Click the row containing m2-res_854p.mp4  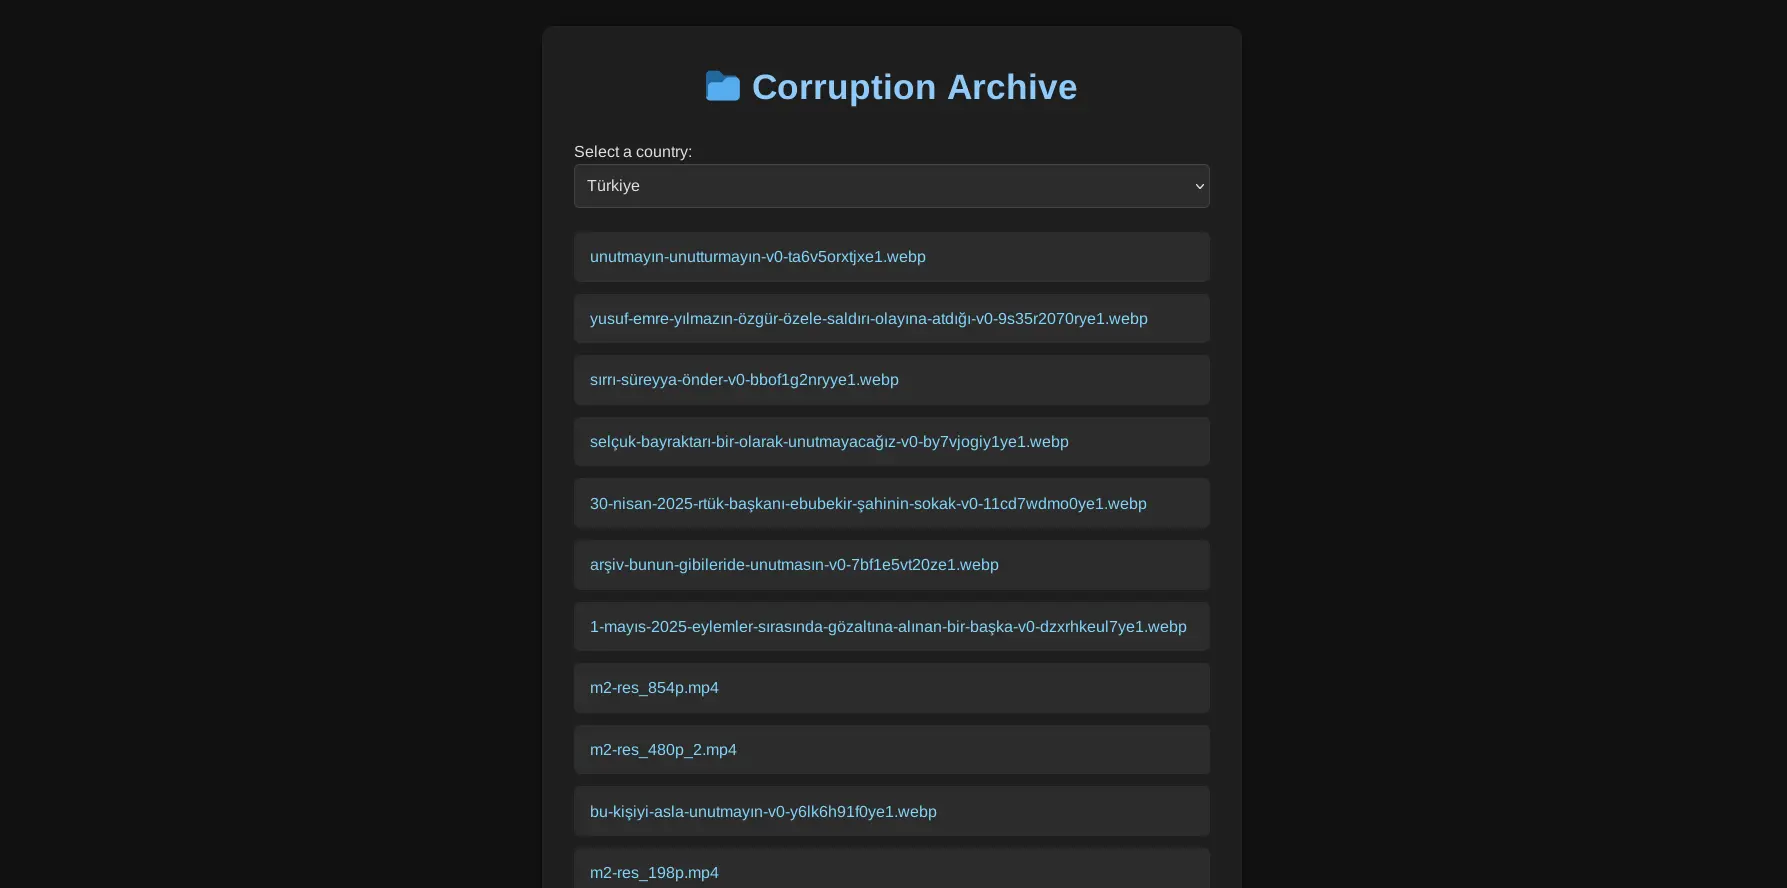[x=892, y=688]
